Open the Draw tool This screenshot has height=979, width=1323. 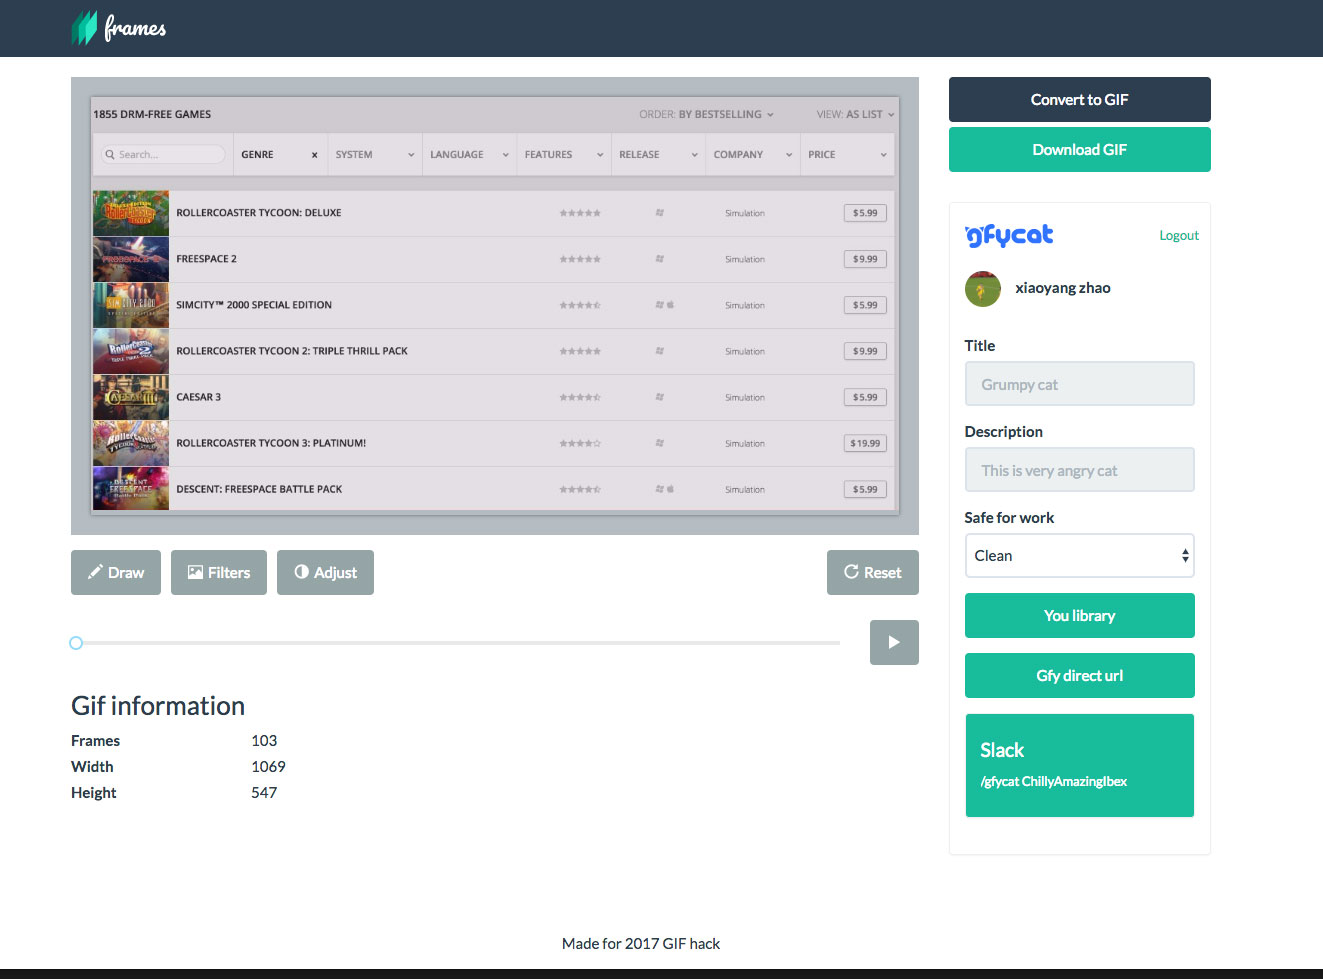pos(116,573)
